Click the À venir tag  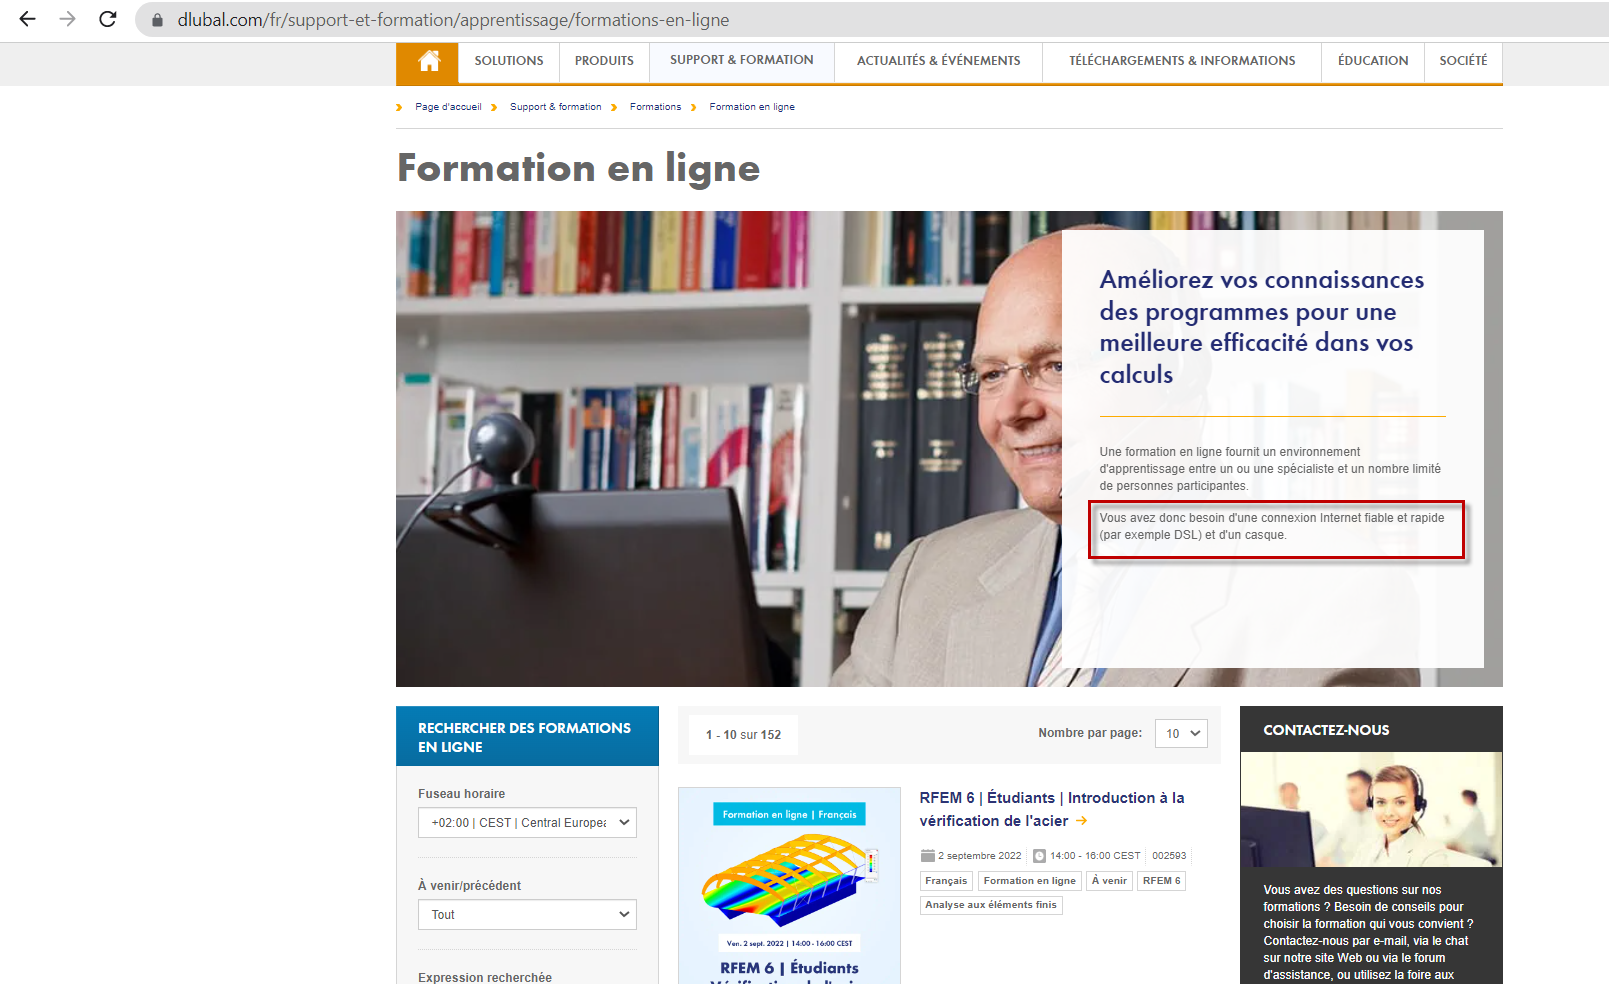point(1109,881)
